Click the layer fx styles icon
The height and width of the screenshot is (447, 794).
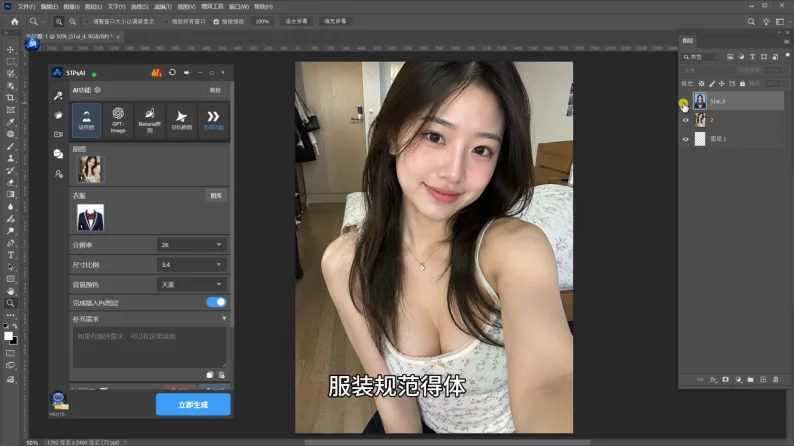pos(713,380)
